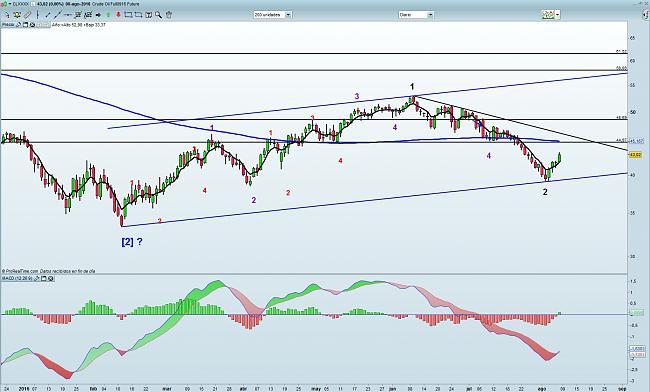650x392 pixels.
Task: Select the eraser tool in drawing toolbar
Action: pos(27,15)
